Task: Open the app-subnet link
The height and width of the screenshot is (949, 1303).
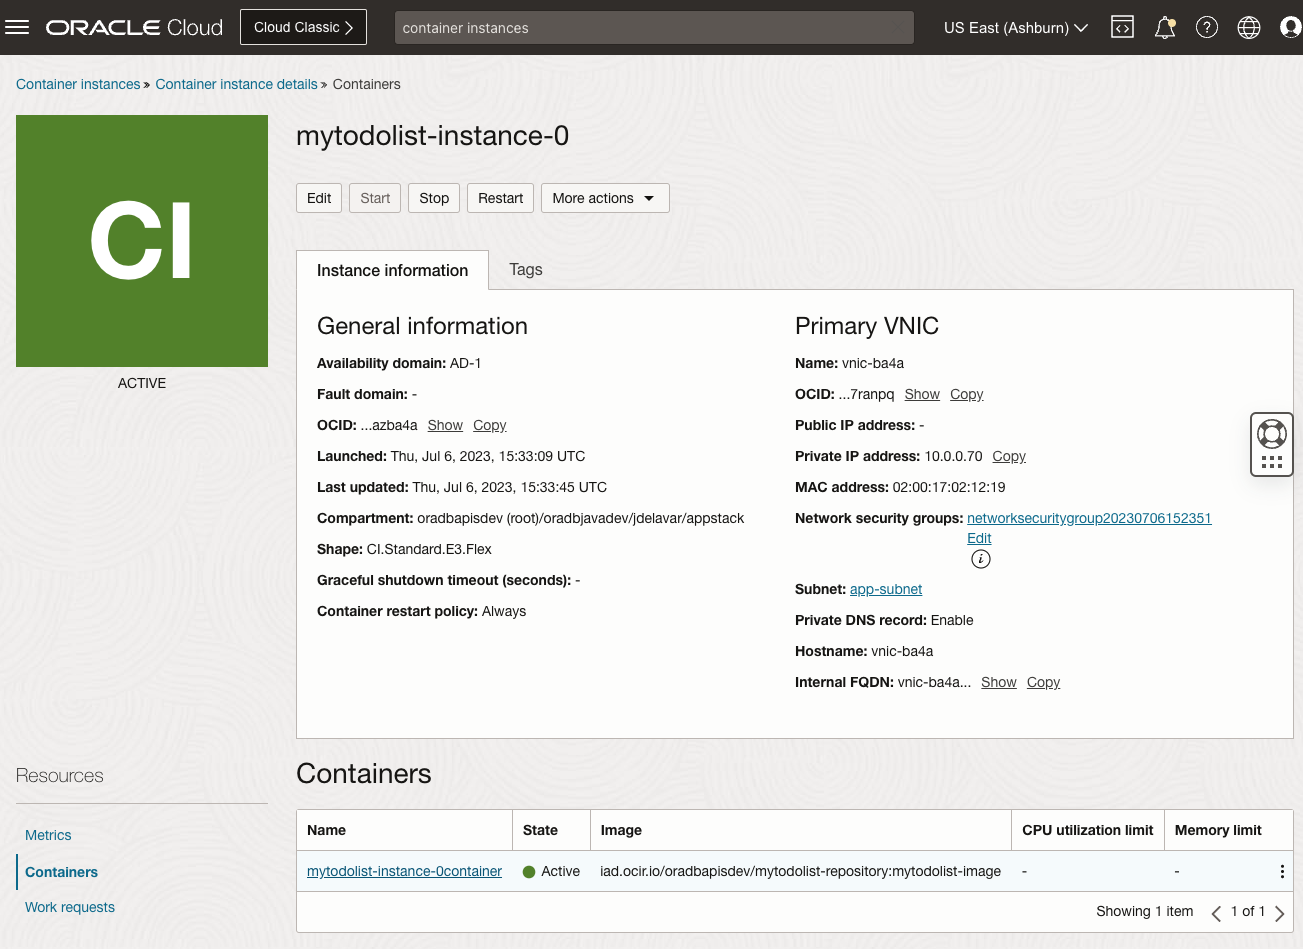Action: (x=886, y=589)
